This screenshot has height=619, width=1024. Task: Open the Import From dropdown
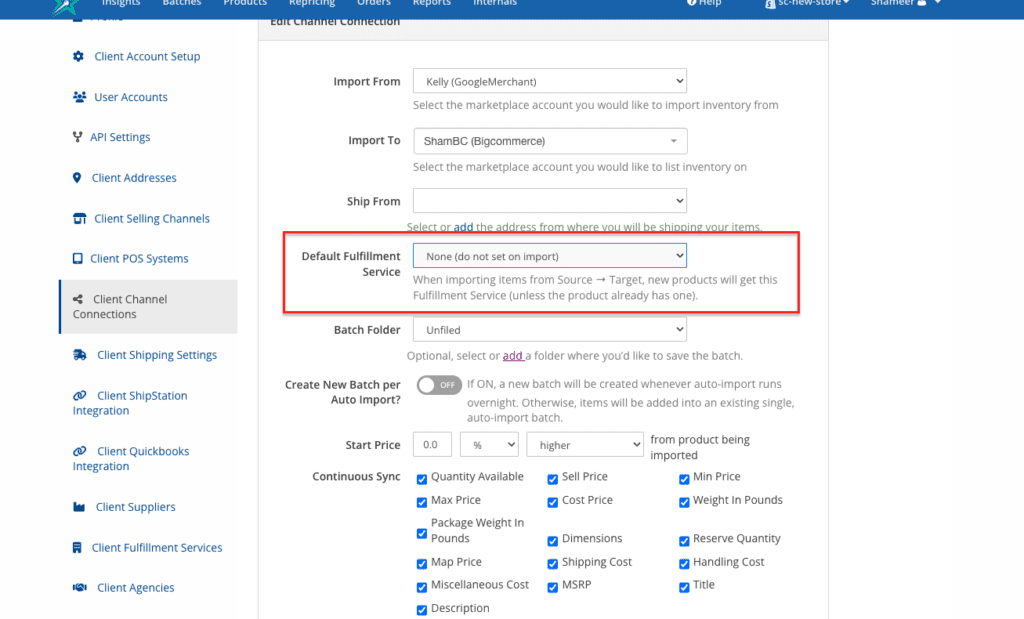pos(549,81)
